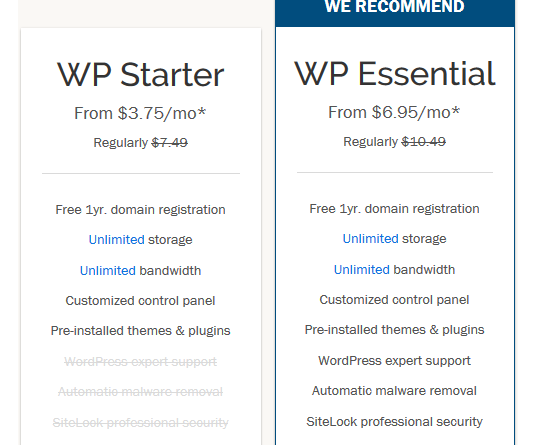
Task: Click the WP Essential plan heading
Action: [x=394, y=74]
